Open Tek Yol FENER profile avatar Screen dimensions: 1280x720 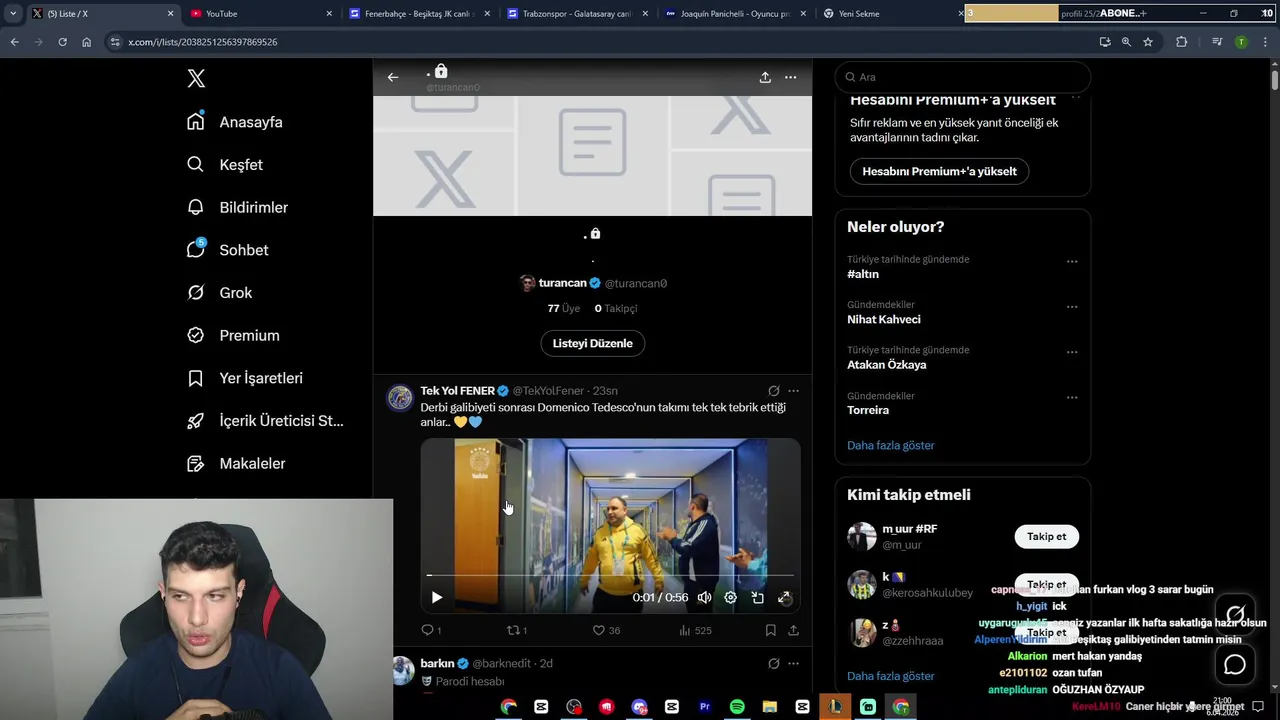400,398
